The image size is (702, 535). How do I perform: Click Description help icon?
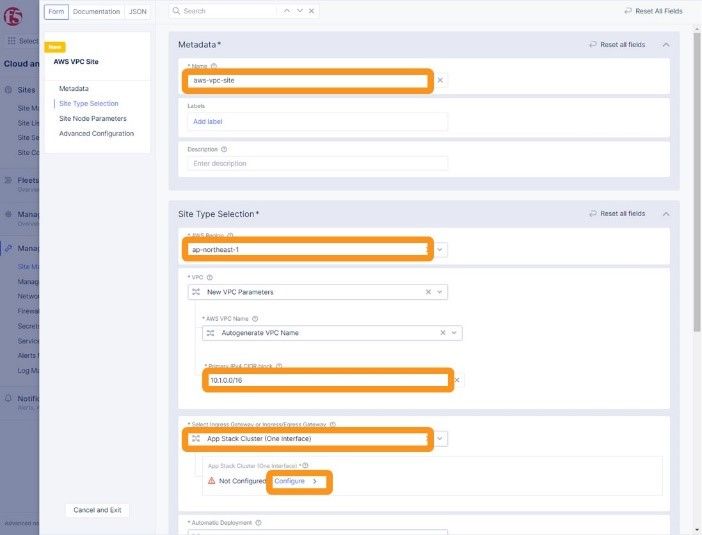pyautogui.click(x=224, y=149)
